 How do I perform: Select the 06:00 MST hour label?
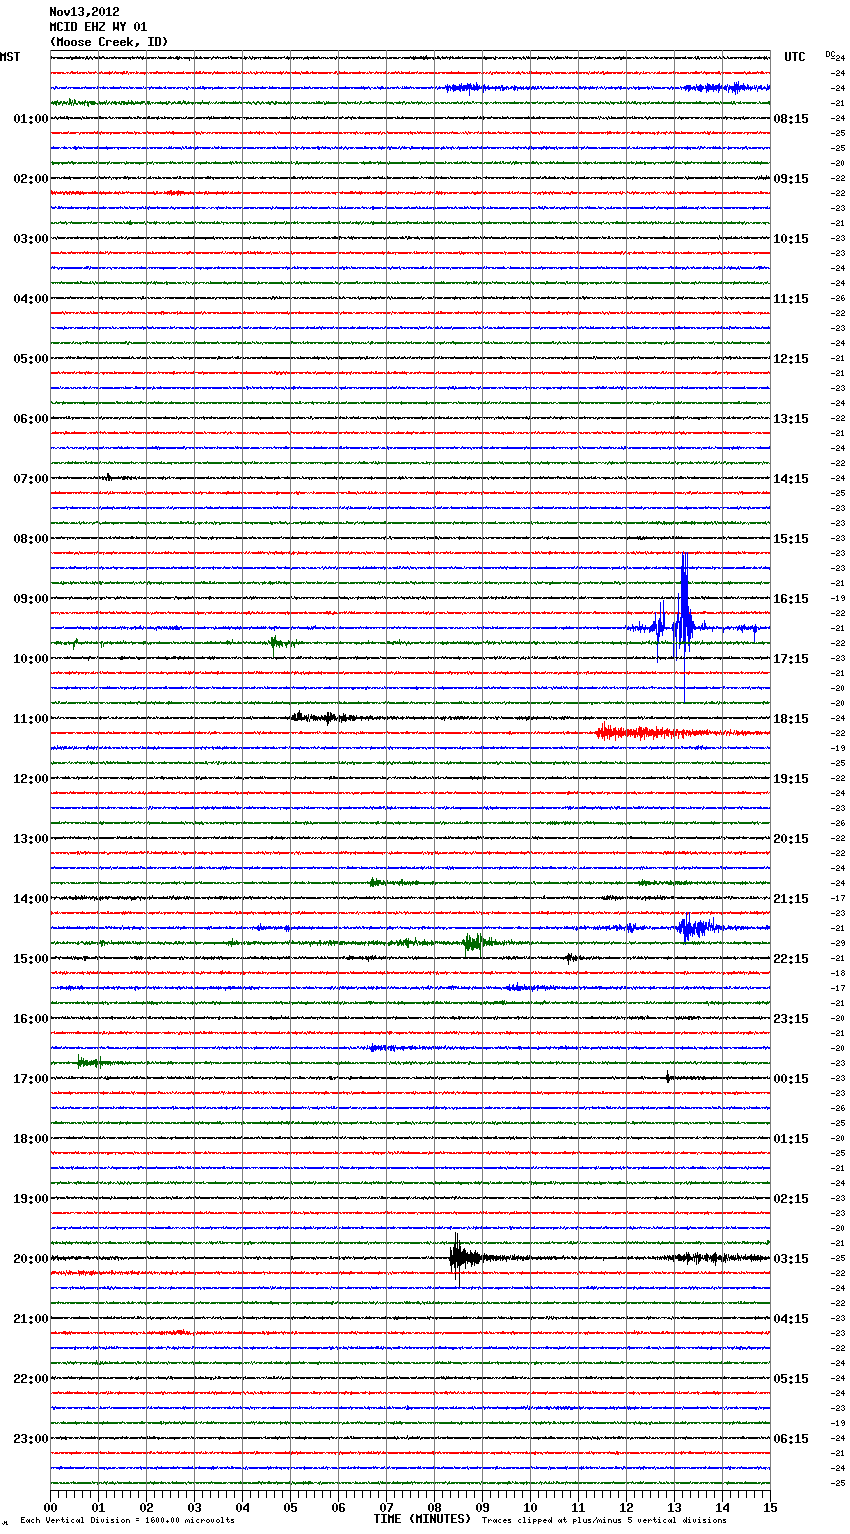[30, 419]
